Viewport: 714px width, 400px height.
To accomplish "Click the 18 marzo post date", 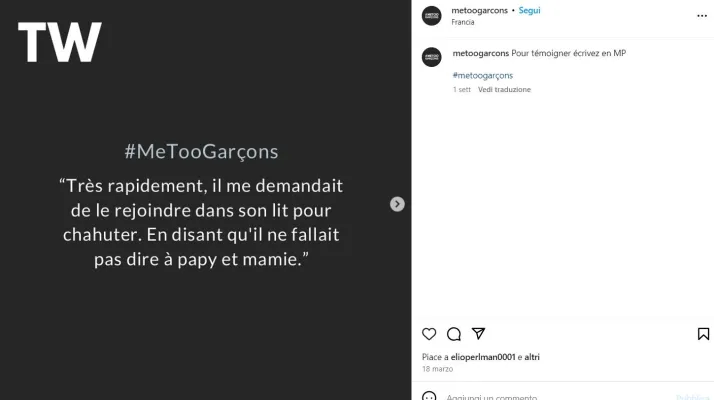I will click(437, 369).
